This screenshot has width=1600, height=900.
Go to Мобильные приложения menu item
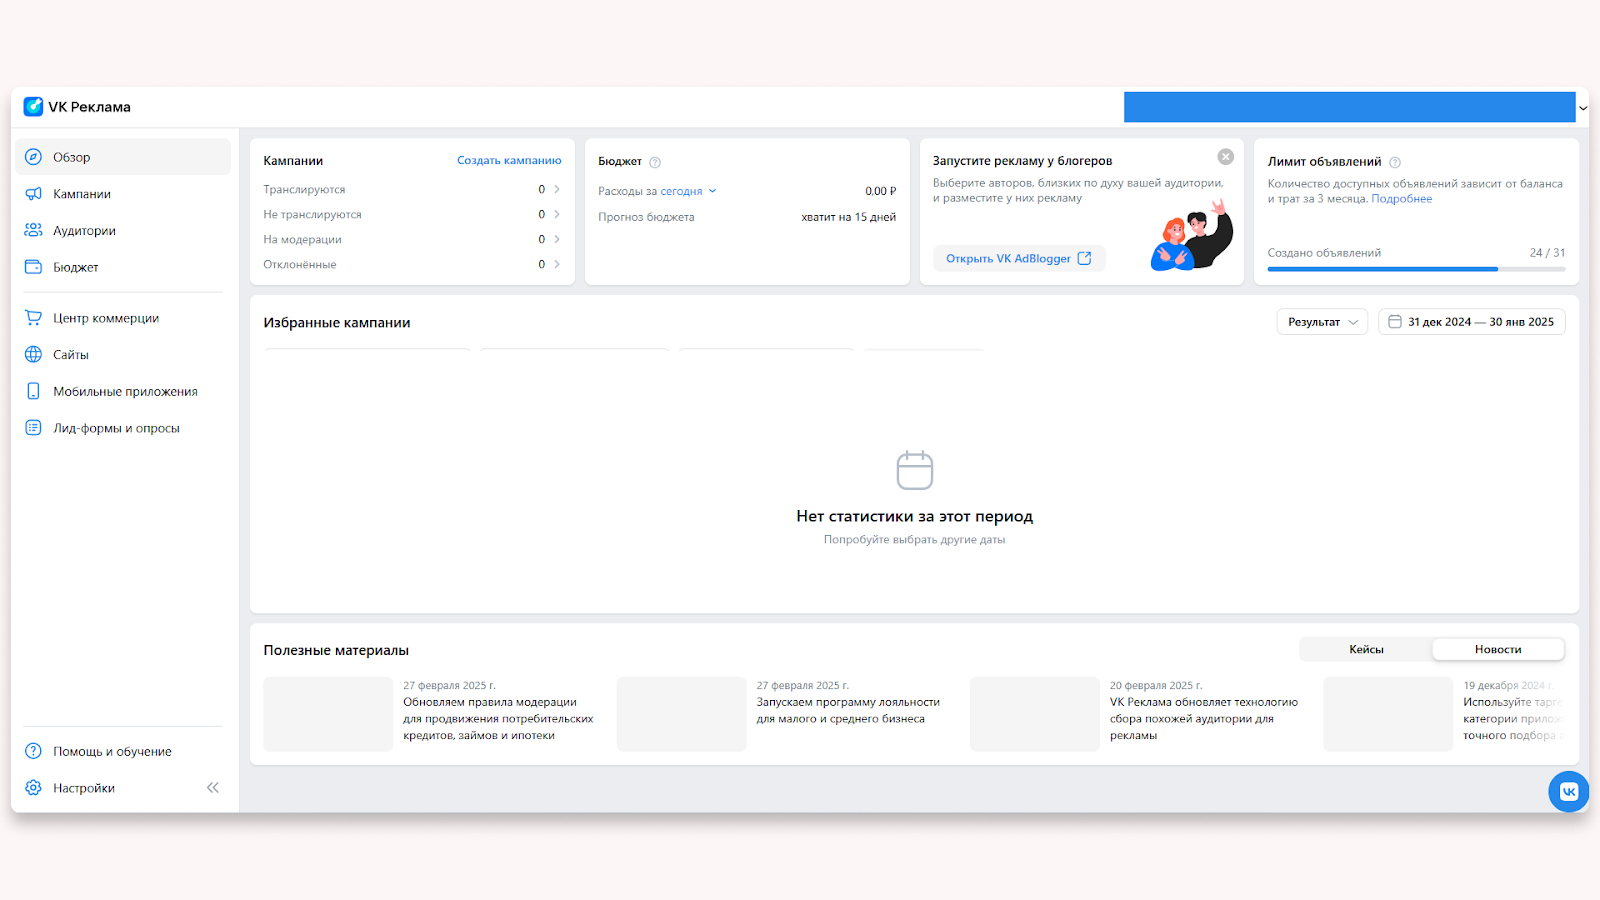[x=123, y=391]
